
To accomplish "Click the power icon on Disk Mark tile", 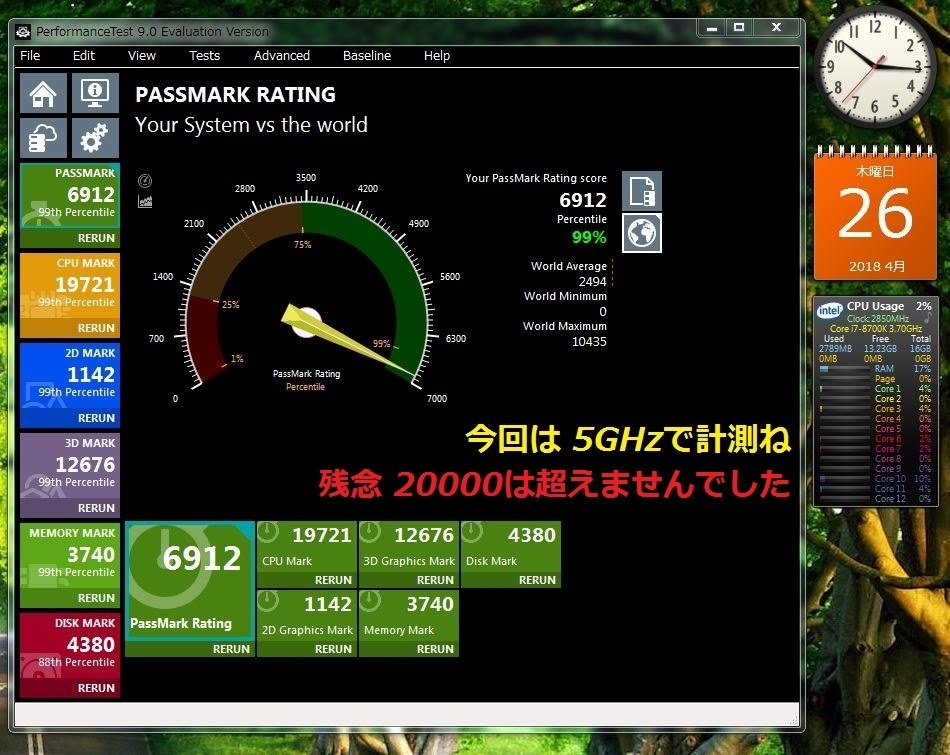I will click(472, 533).
